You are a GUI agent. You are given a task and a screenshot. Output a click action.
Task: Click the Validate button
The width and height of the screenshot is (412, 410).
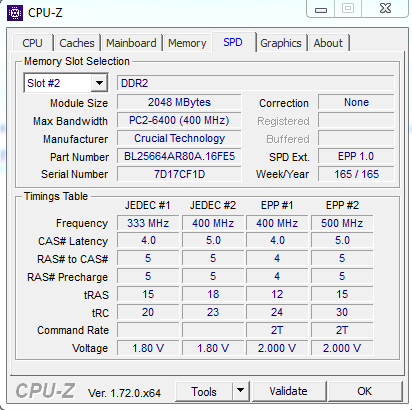289,391
